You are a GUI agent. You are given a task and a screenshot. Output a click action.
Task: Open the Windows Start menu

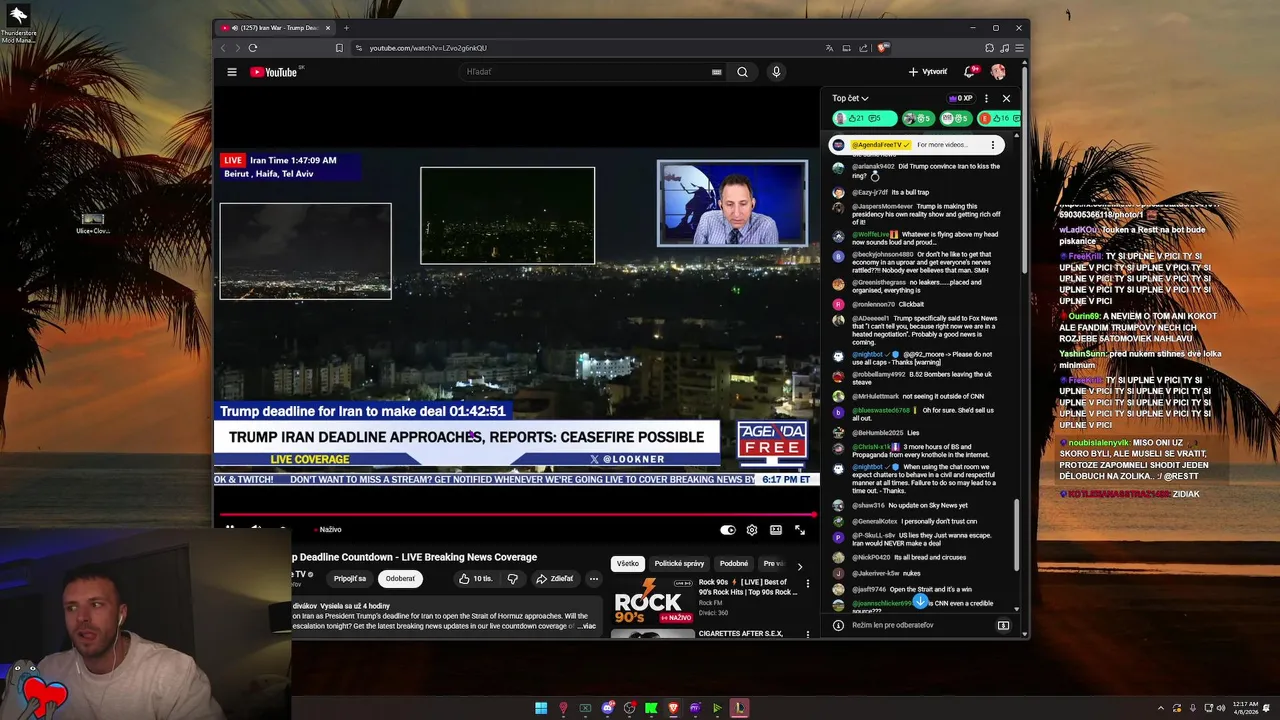click(541, 708)
